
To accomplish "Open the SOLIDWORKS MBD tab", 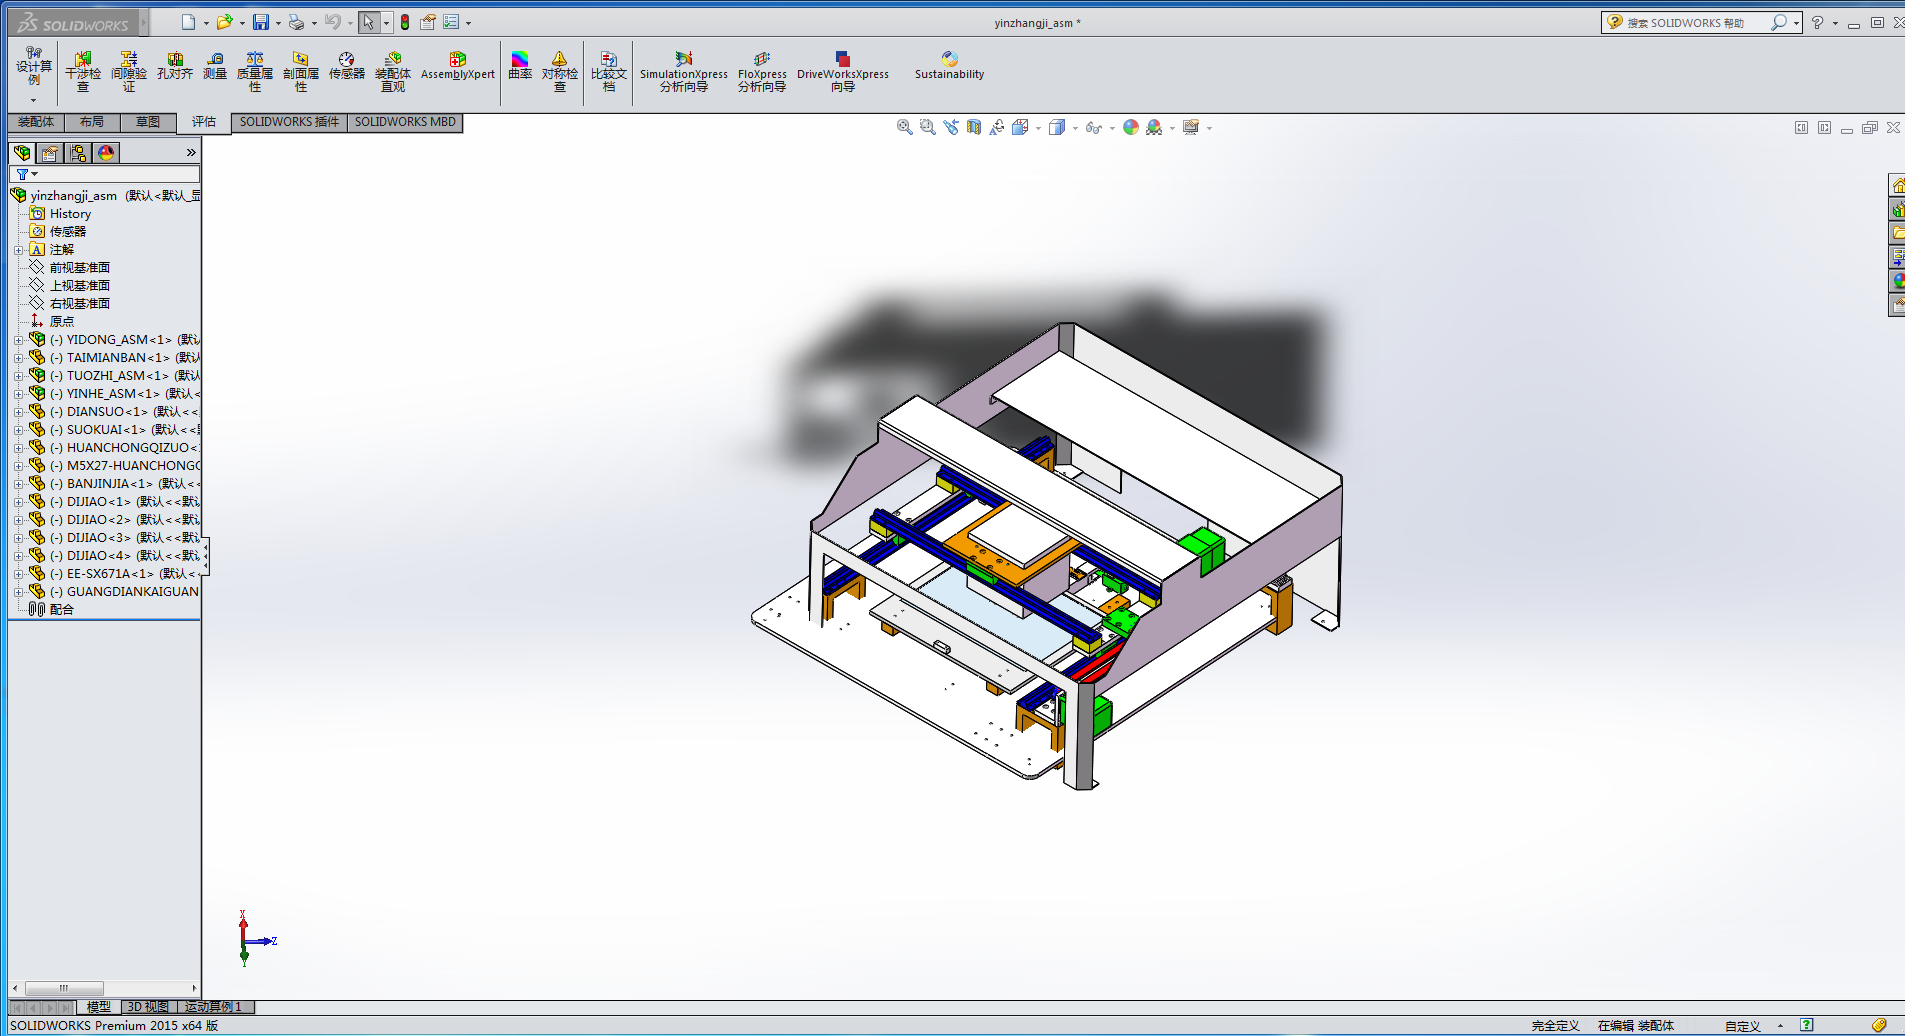I will 405,122.
